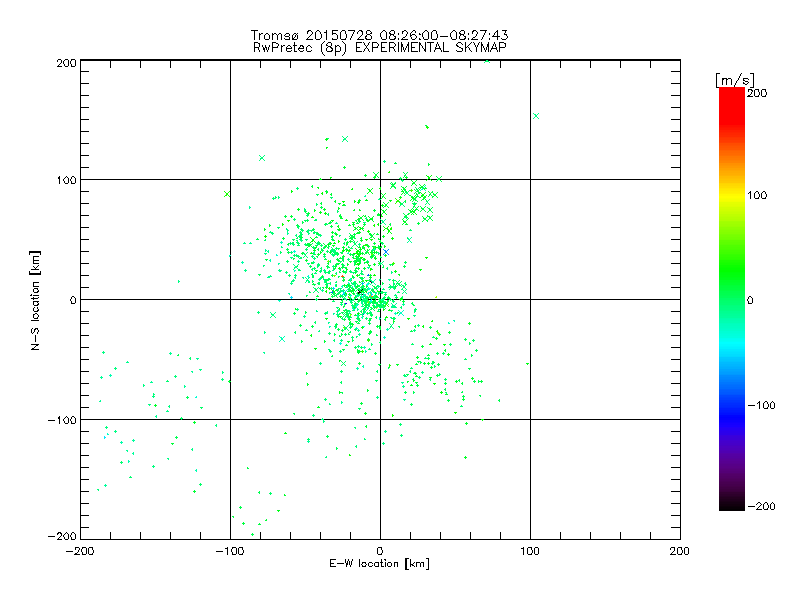Click the y-axis tick label '100'
This screenshot has height=600, width=800.
pyautogui.click(x=66, y=180)
